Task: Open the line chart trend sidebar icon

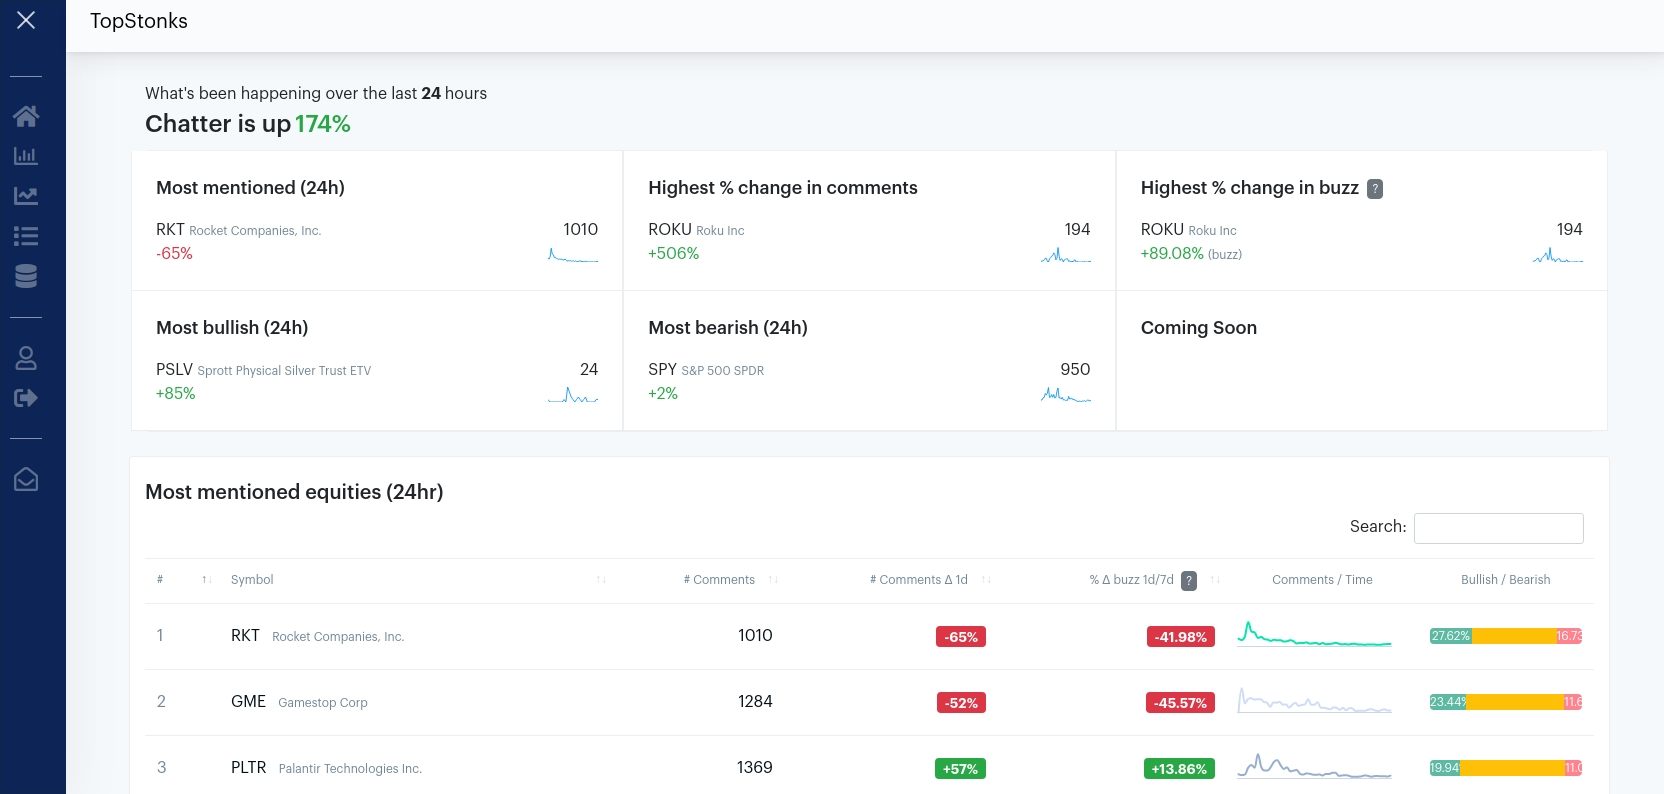Action: click(26, 196)
